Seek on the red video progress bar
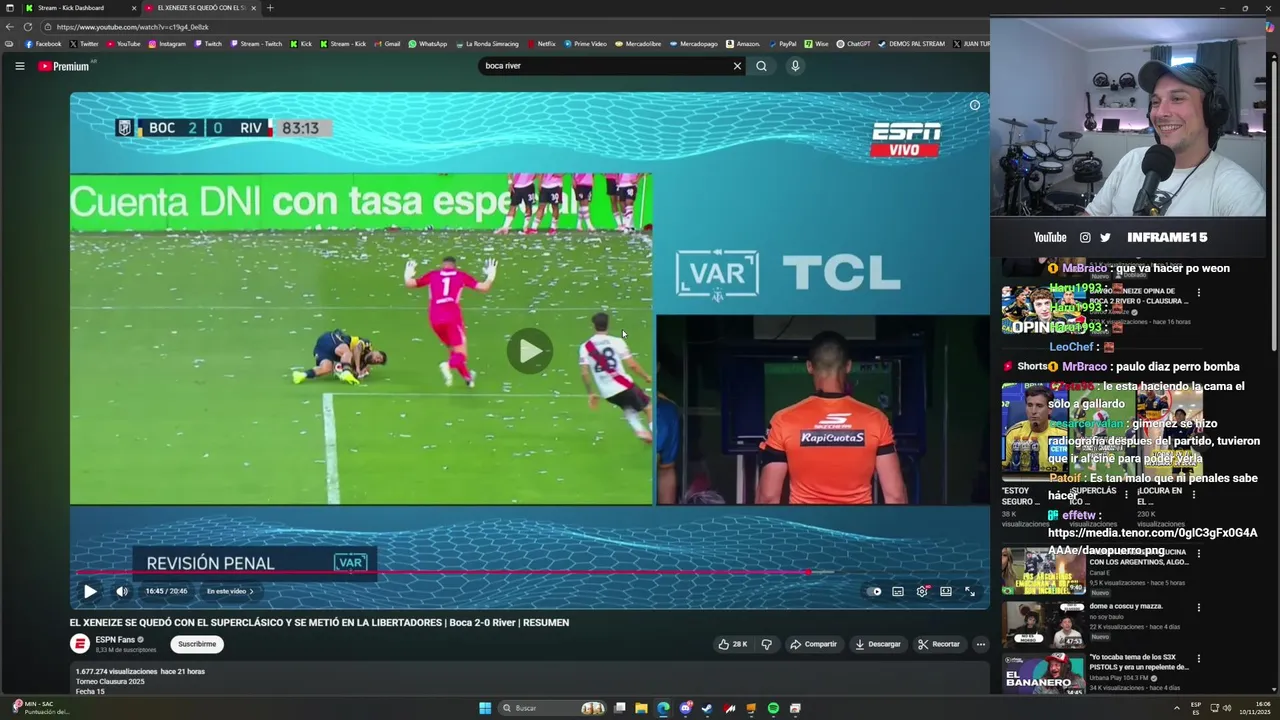1280x720 pixels. click(530, 572)
